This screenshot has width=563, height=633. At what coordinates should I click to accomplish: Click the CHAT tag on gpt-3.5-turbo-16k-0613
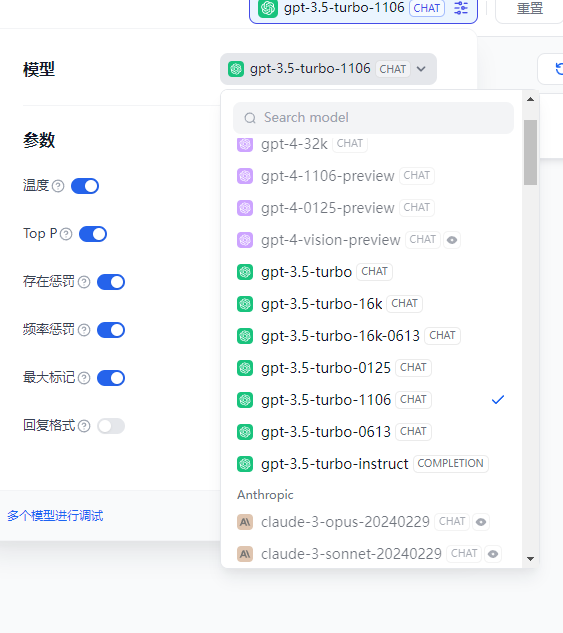(442, 335)
